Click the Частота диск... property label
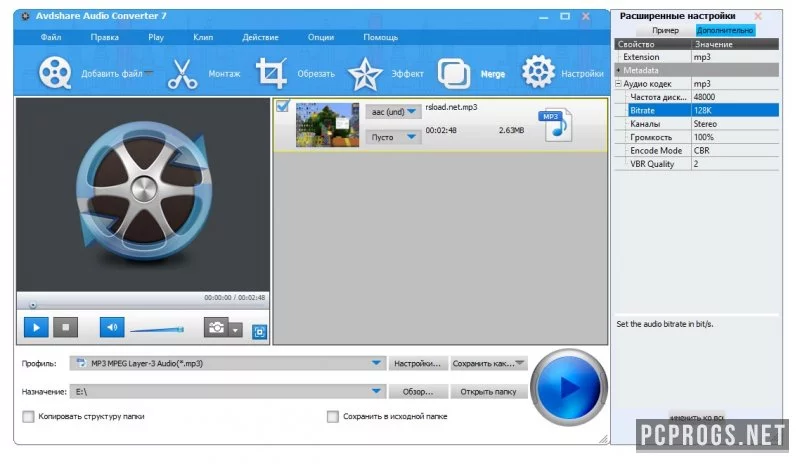Screen dimensions: 800x467 tap(658, 96)
